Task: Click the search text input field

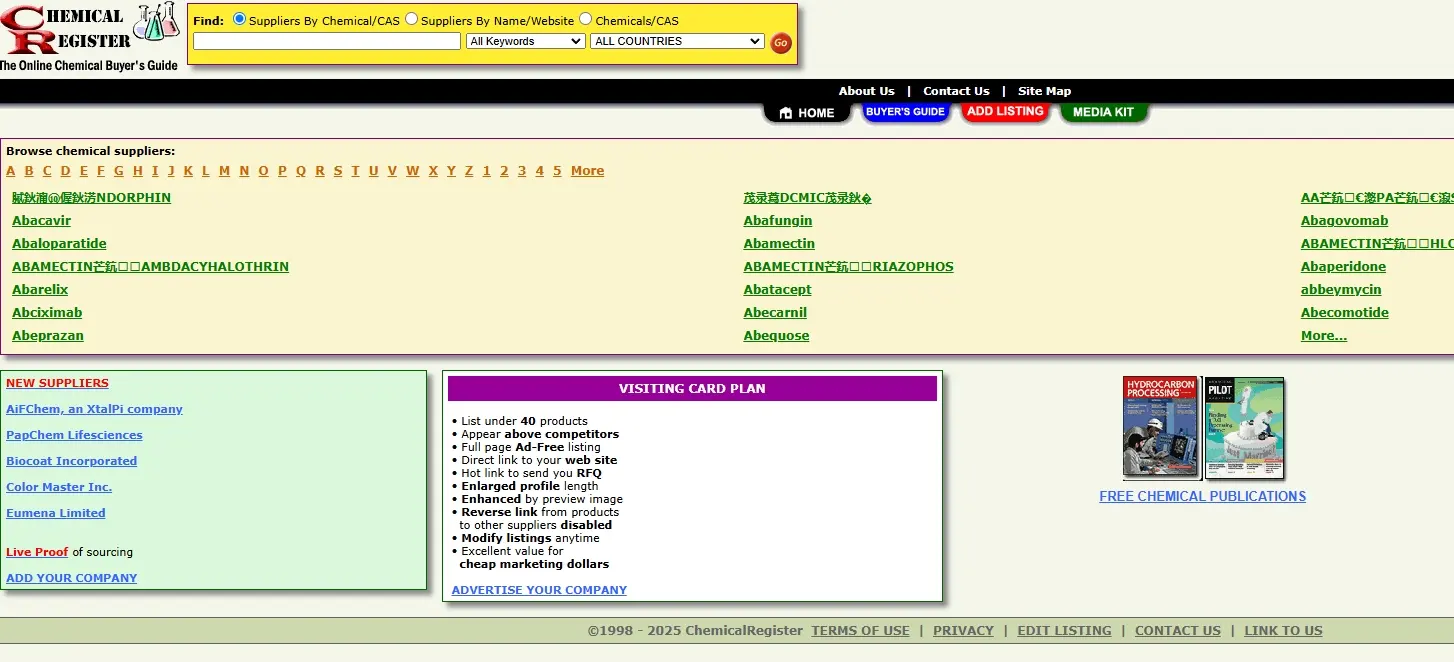Action: point(326,41)
